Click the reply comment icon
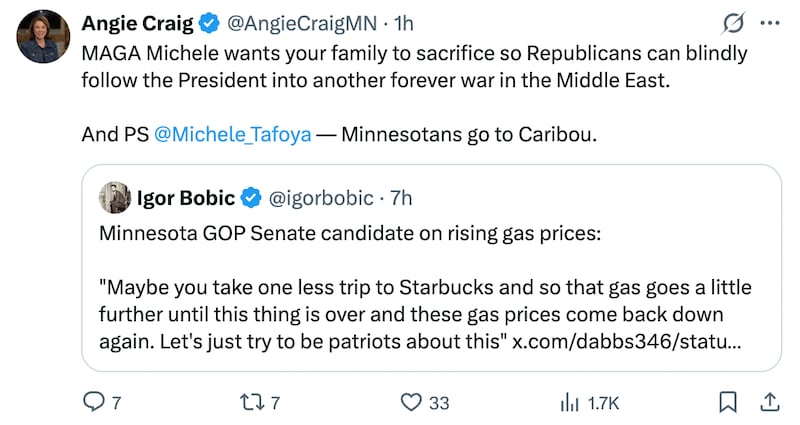 (93, 402)
